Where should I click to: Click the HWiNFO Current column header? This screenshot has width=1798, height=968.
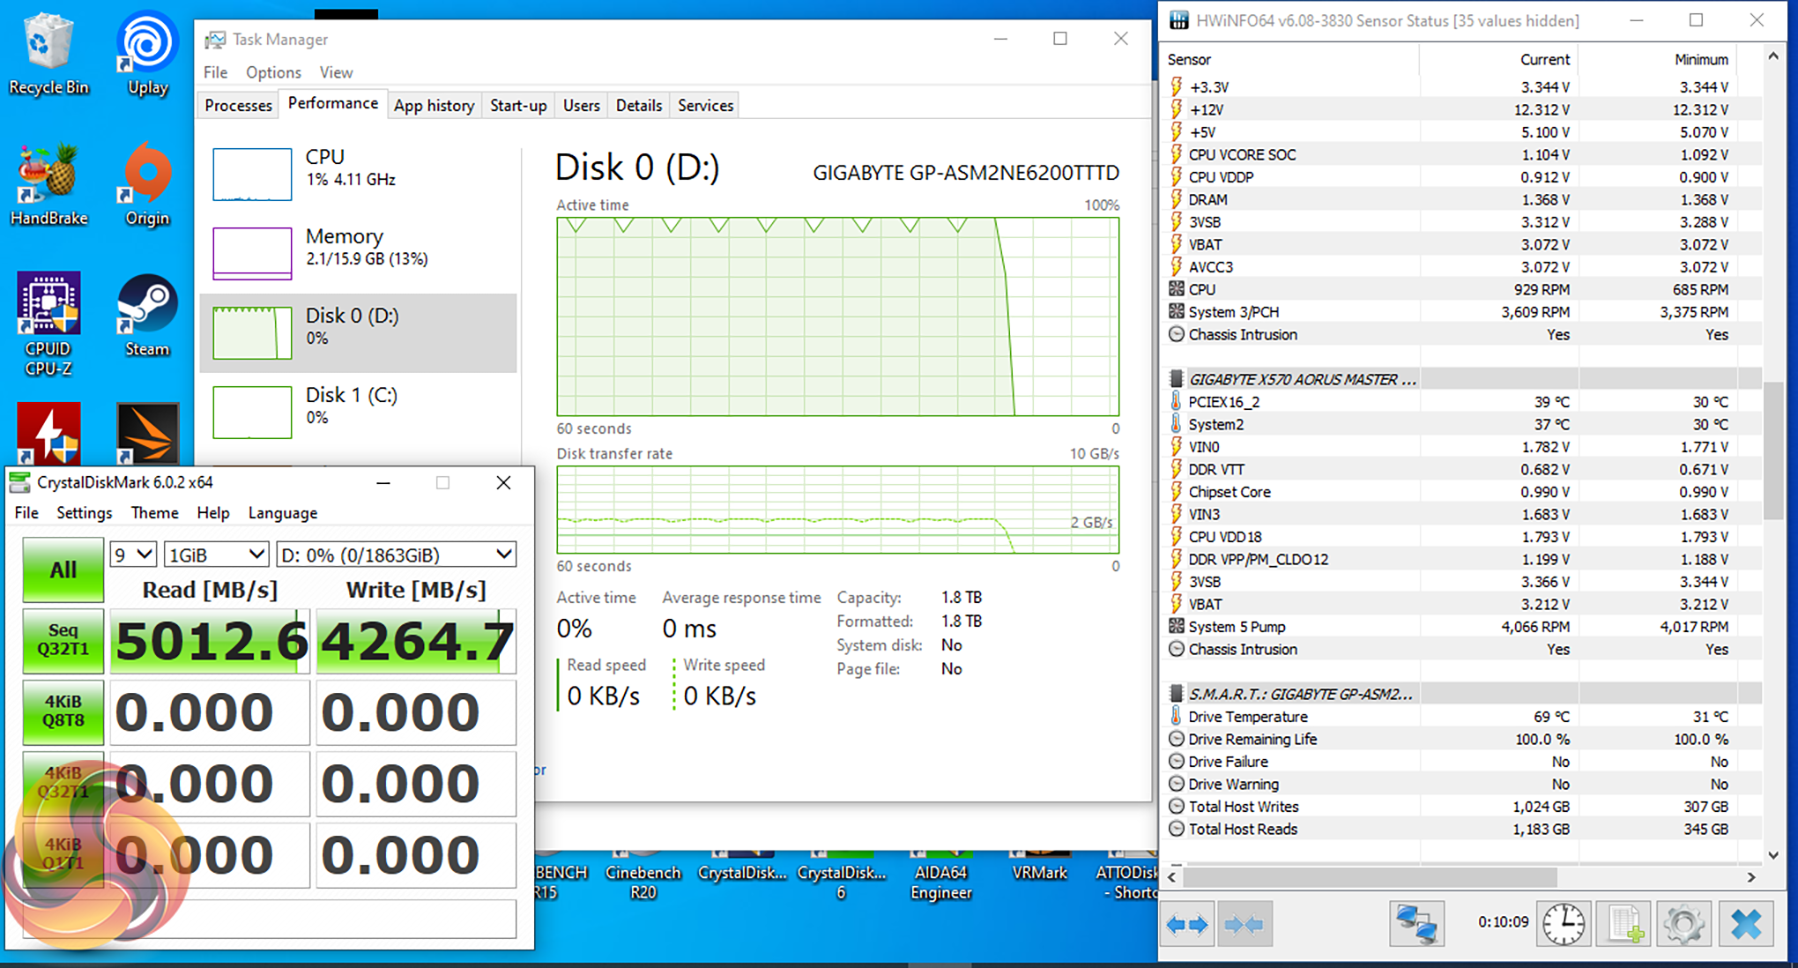pos(1499,60)
